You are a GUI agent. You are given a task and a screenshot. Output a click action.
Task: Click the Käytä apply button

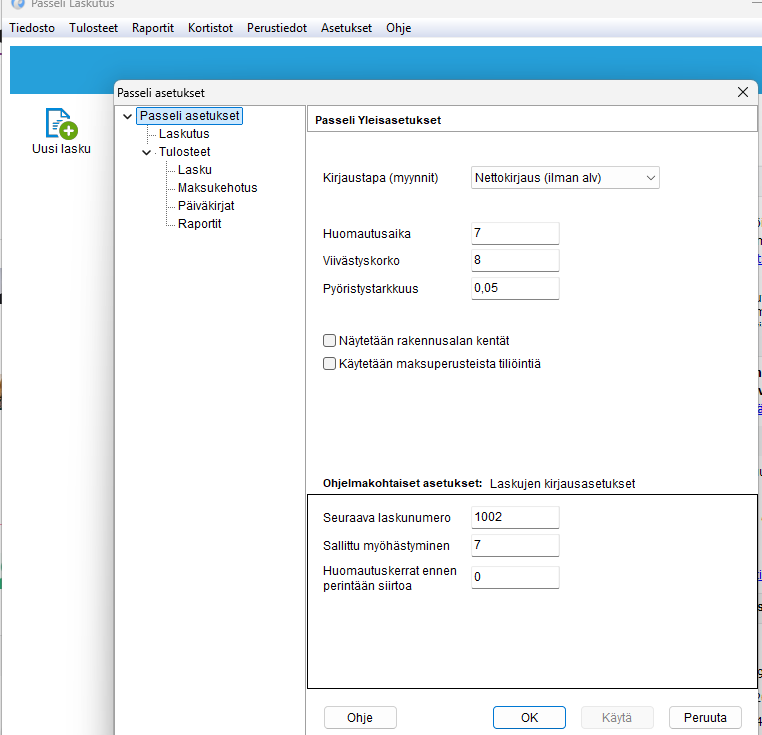pyautogui.click(x=617, y=718)
